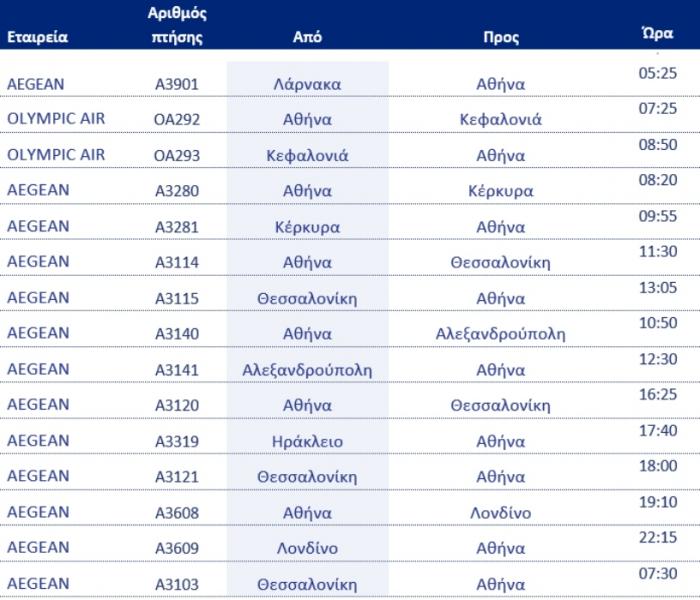Click the Ηράκλειο origin cell

[307, 442]
